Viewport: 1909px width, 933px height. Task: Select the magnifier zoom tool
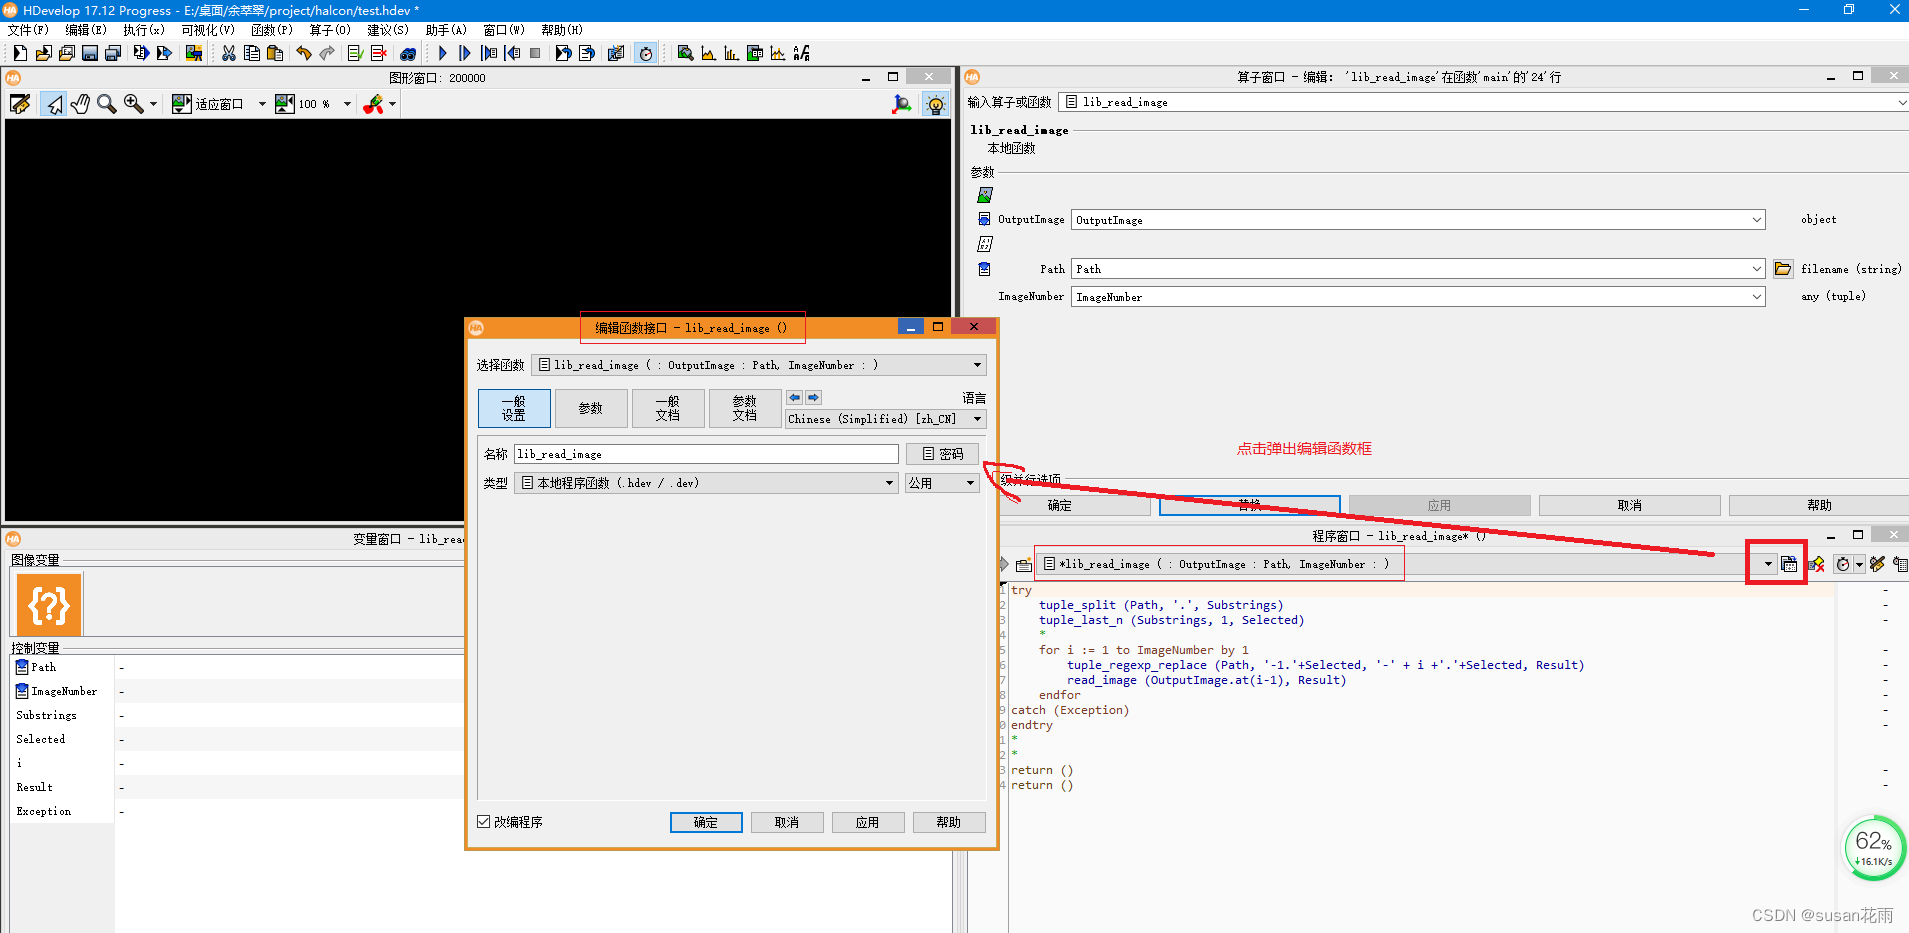[x=106, y=104]
